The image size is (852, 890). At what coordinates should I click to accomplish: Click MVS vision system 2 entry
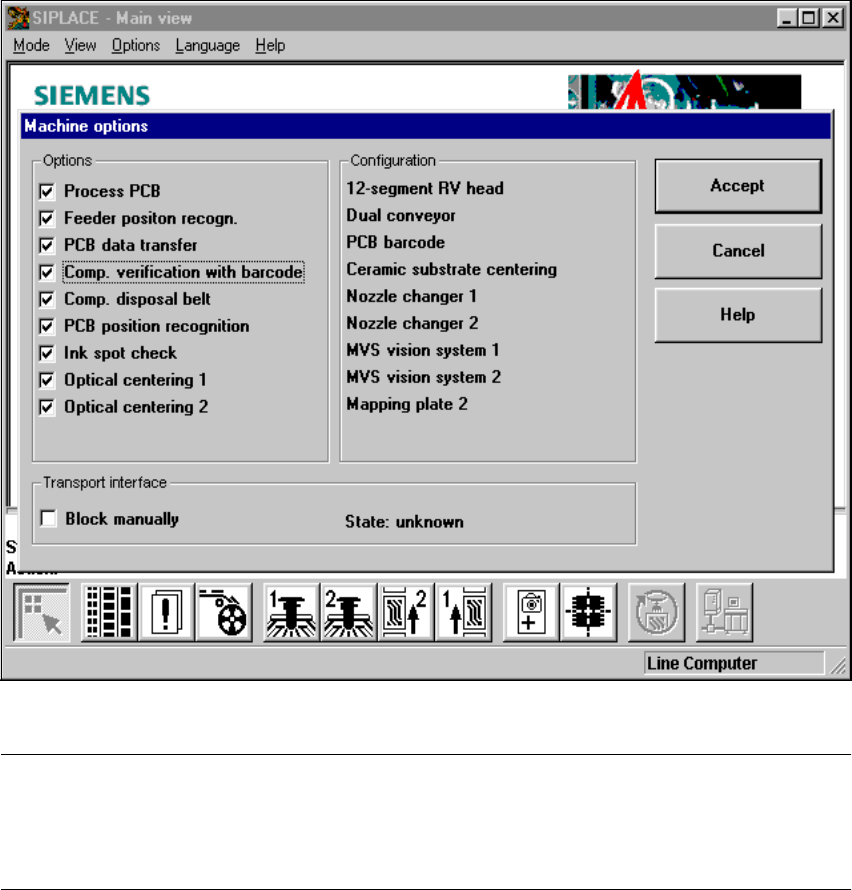click(423, 377)
